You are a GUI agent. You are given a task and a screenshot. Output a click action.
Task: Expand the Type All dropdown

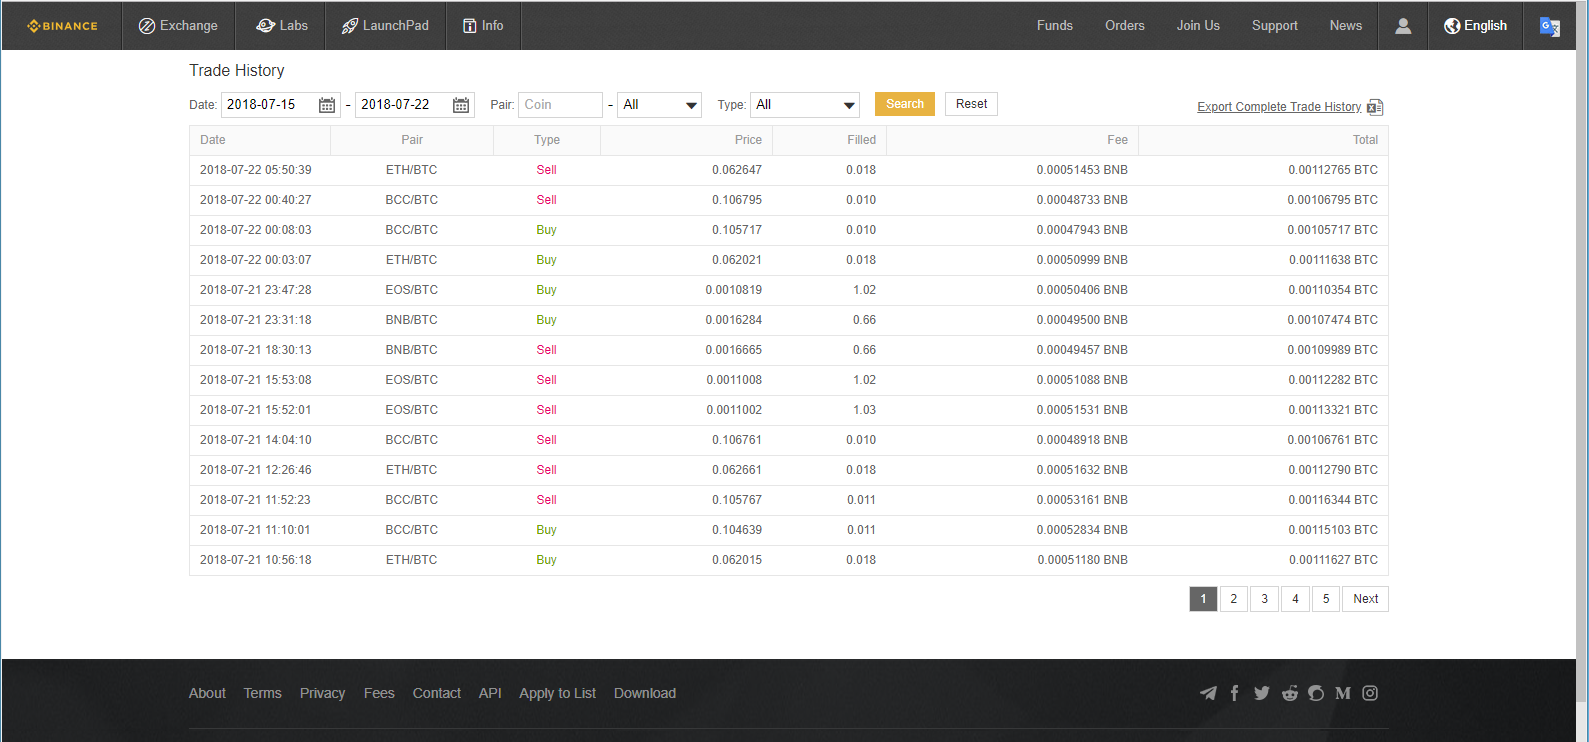[805, 105]
